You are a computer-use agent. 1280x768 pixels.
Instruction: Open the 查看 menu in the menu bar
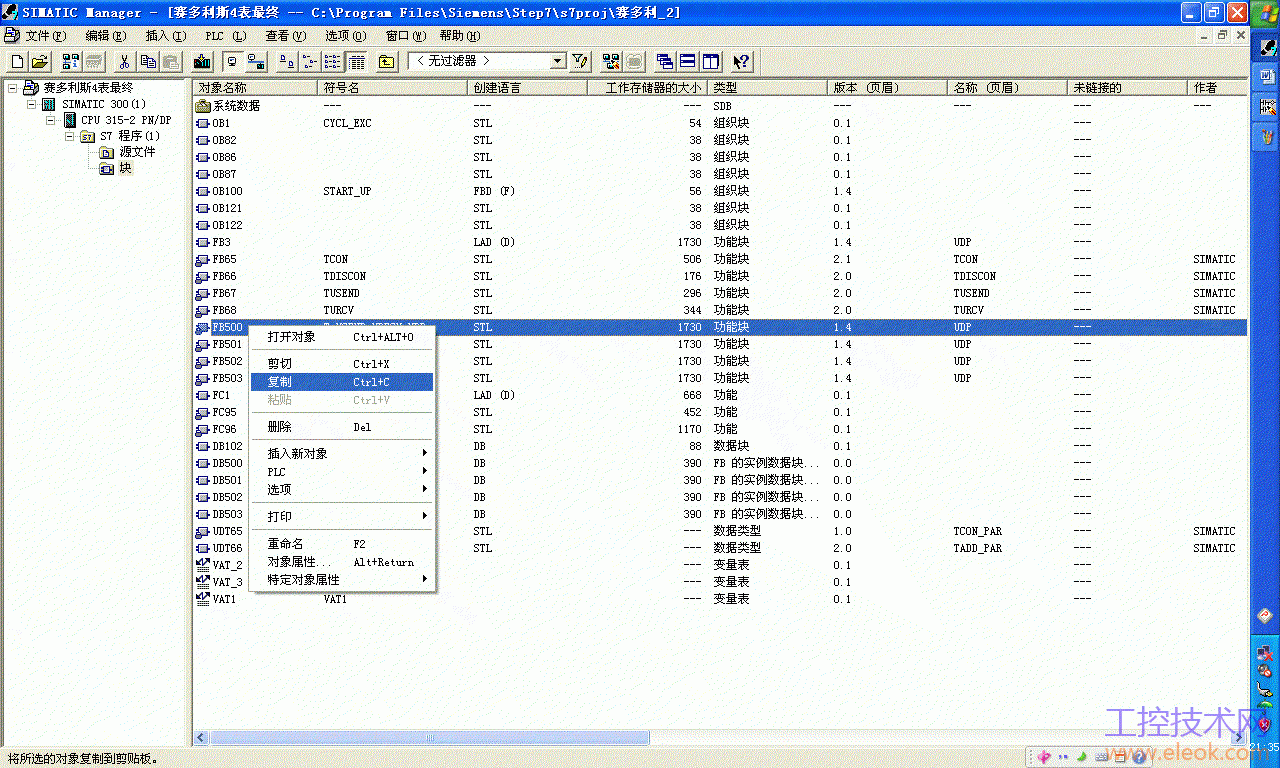286,36
